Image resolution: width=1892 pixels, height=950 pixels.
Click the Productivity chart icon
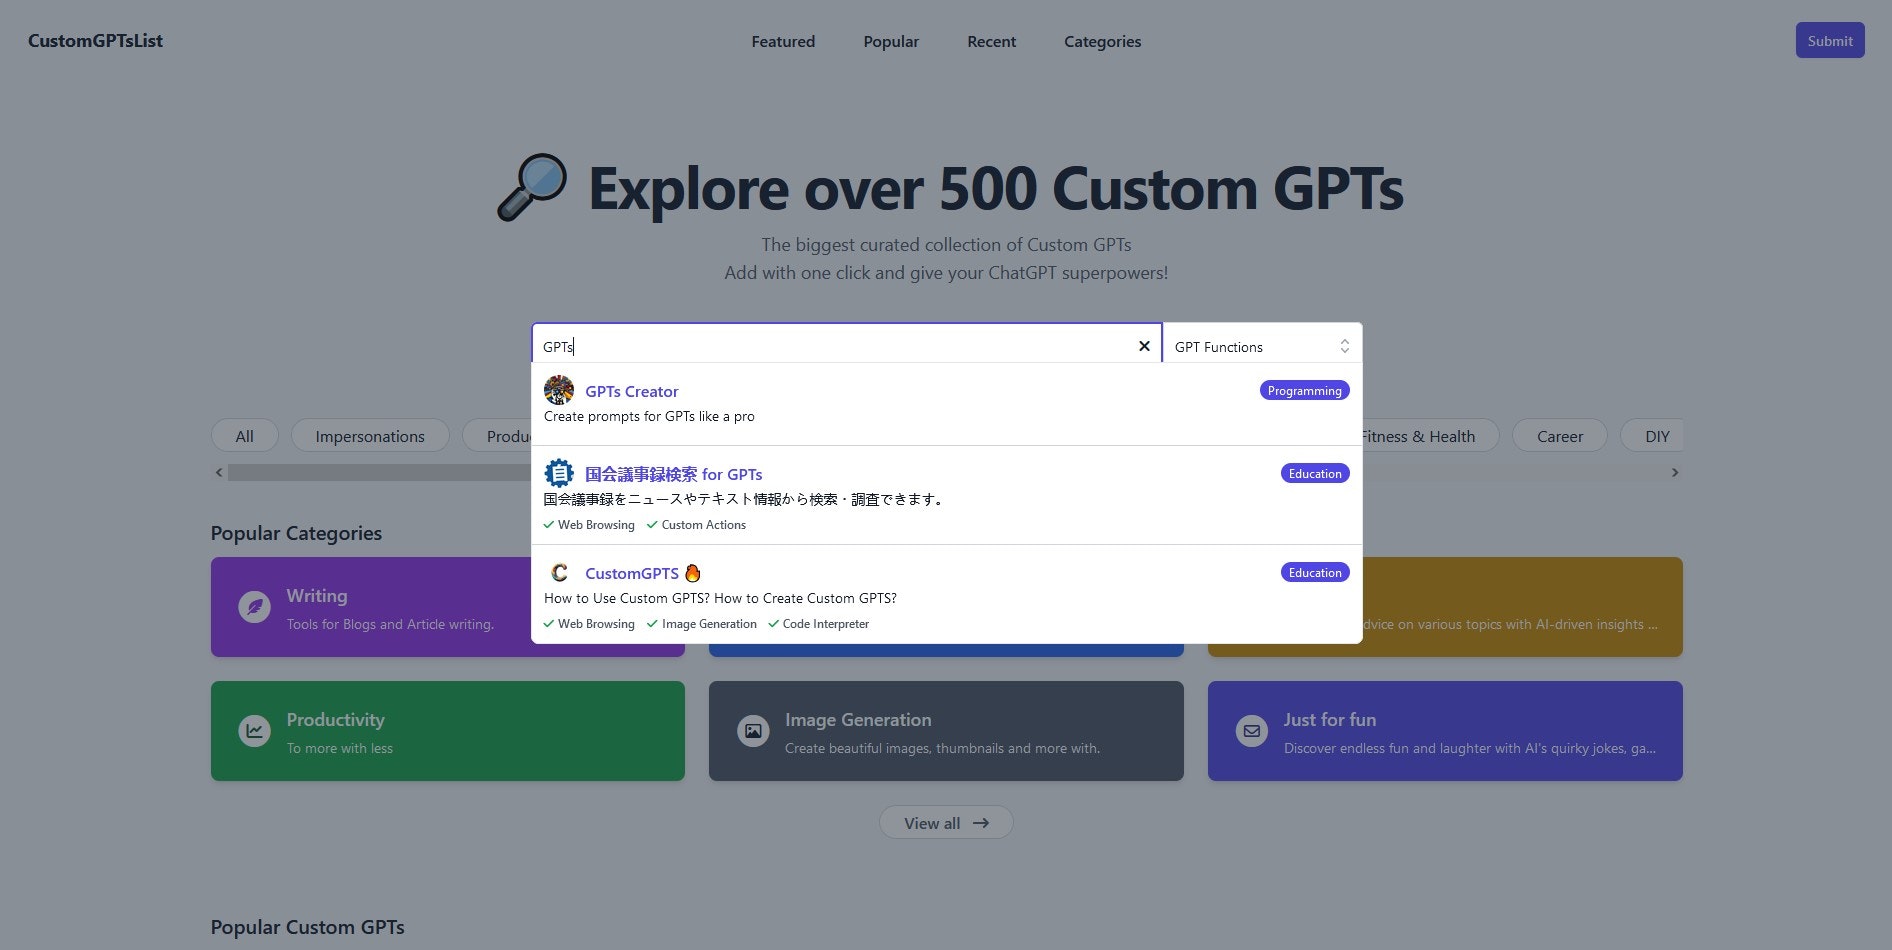tap(254, 731)
